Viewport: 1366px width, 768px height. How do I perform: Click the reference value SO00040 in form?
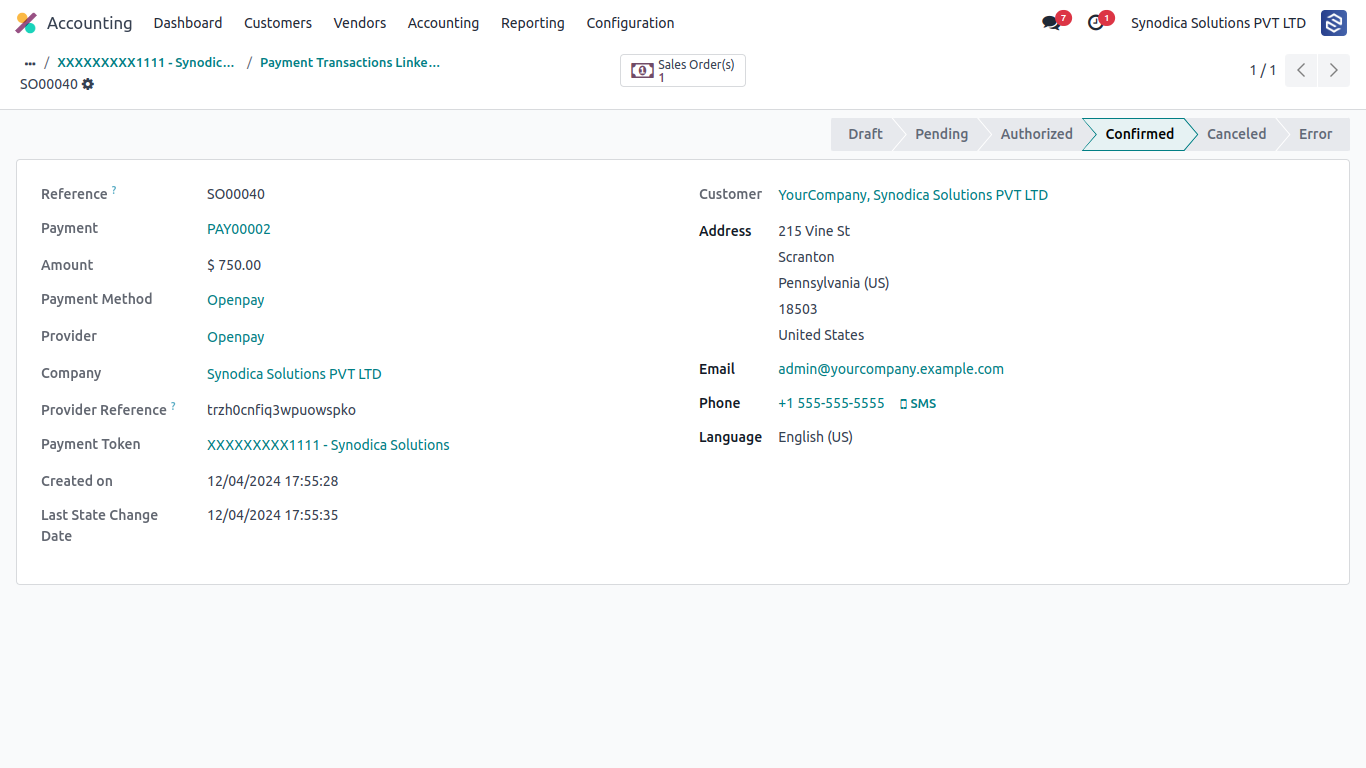[236, 194]
